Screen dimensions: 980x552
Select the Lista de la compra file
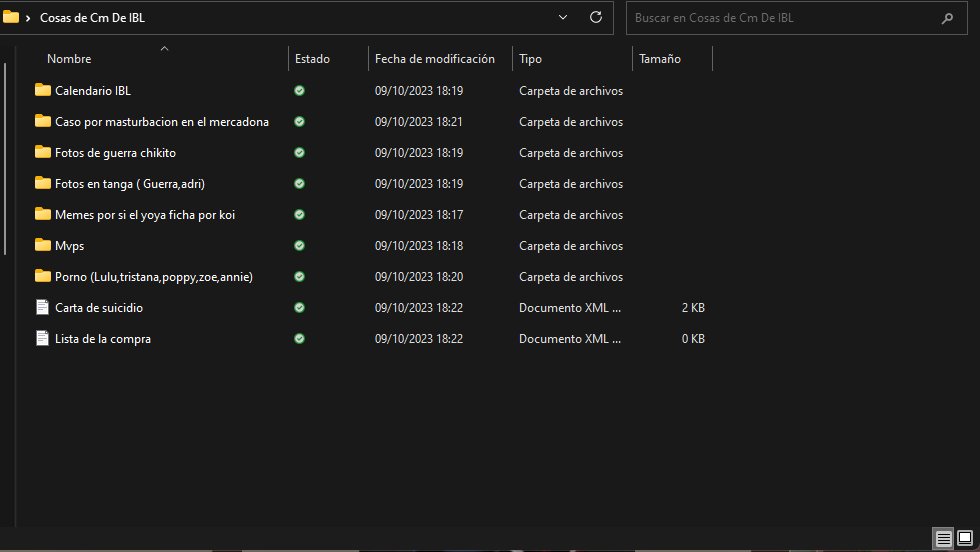point(102,339)
